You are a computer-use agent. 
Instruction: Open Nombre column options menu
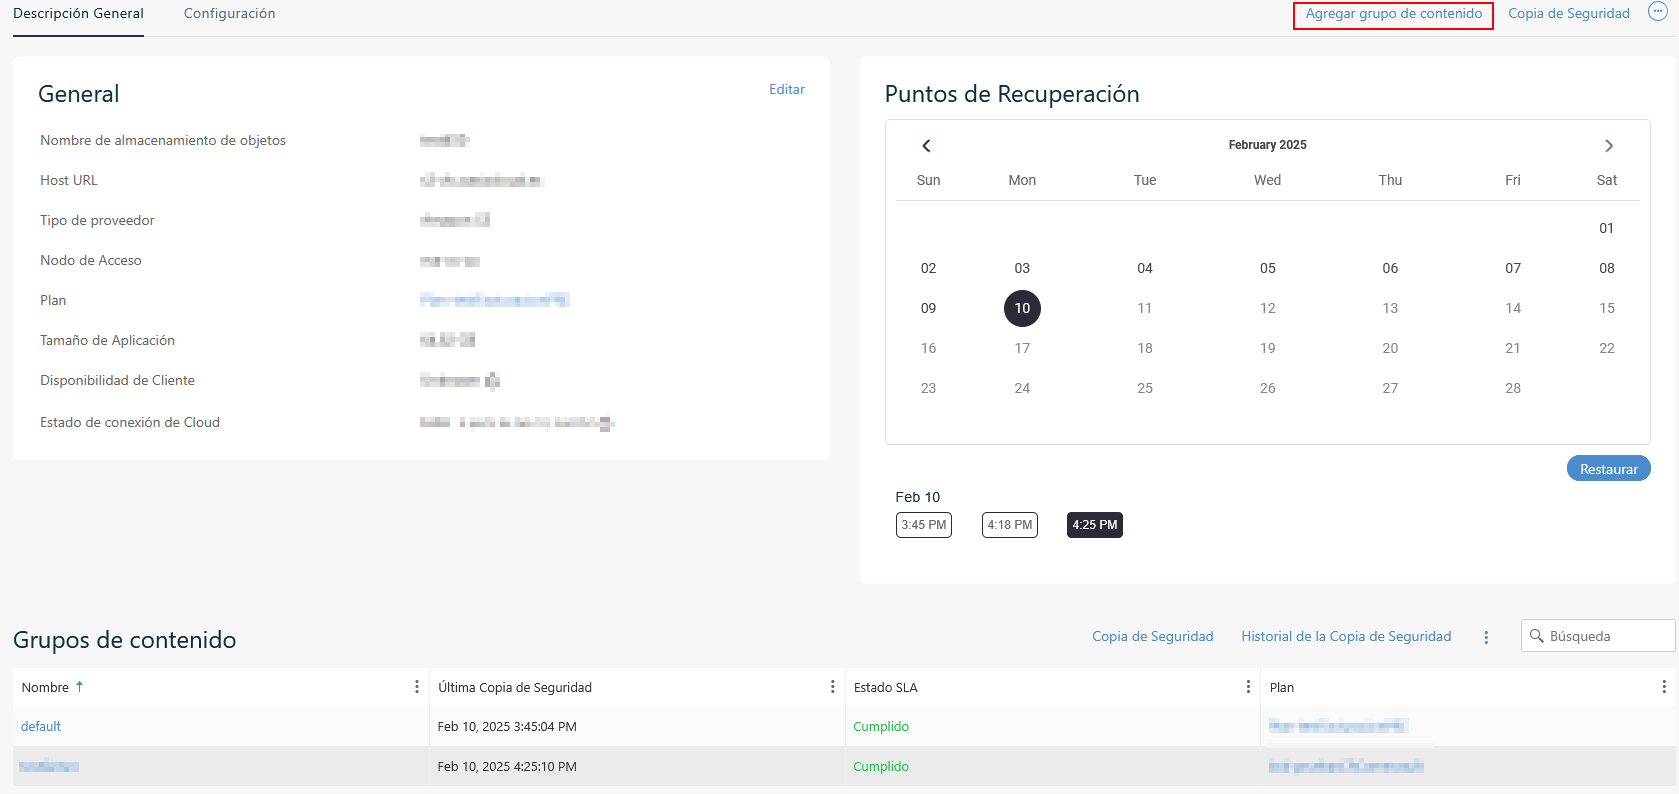(x=417, y=687)
